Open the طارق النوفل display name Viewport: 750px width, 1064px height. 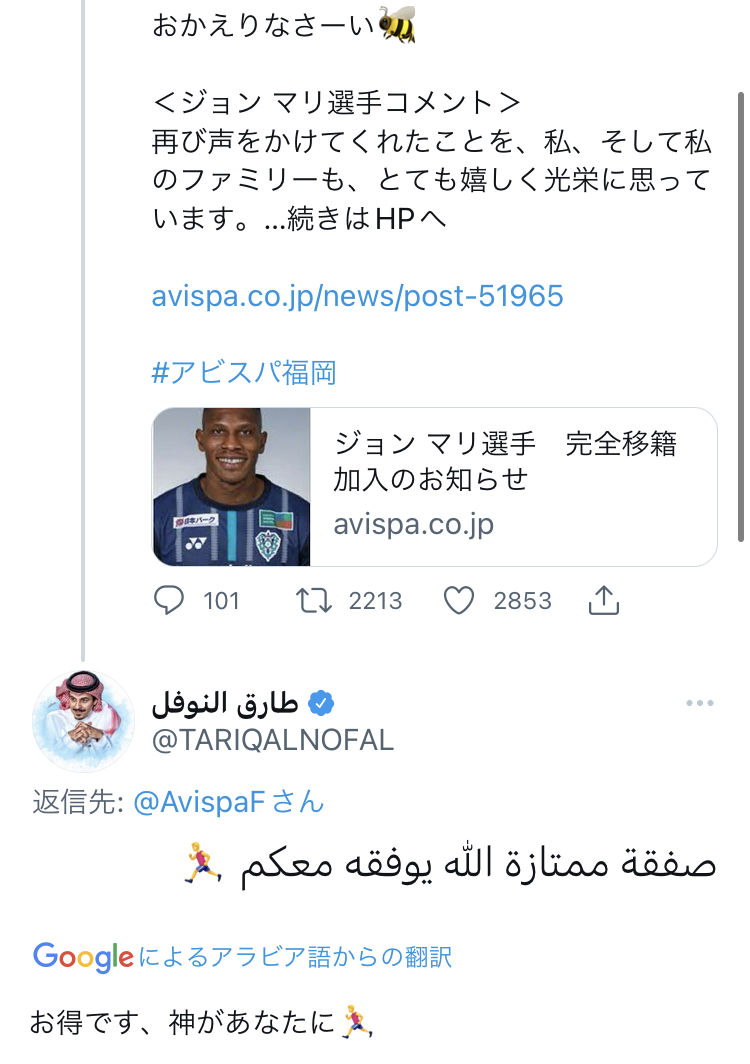point(225,704)
